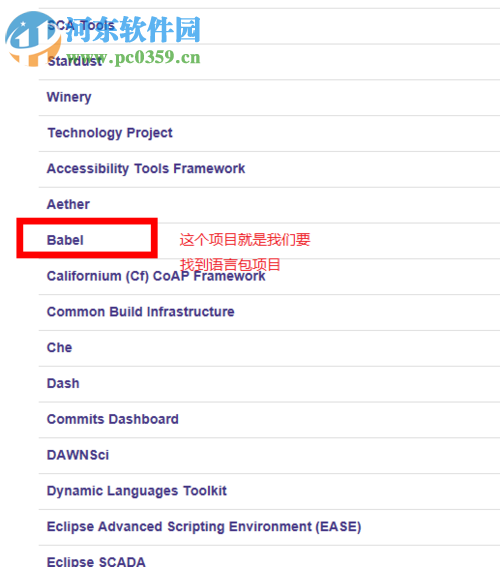Click the Eclipse SCADA project link
This screenshot has height=567, width=500.
(x=96, y=562)
